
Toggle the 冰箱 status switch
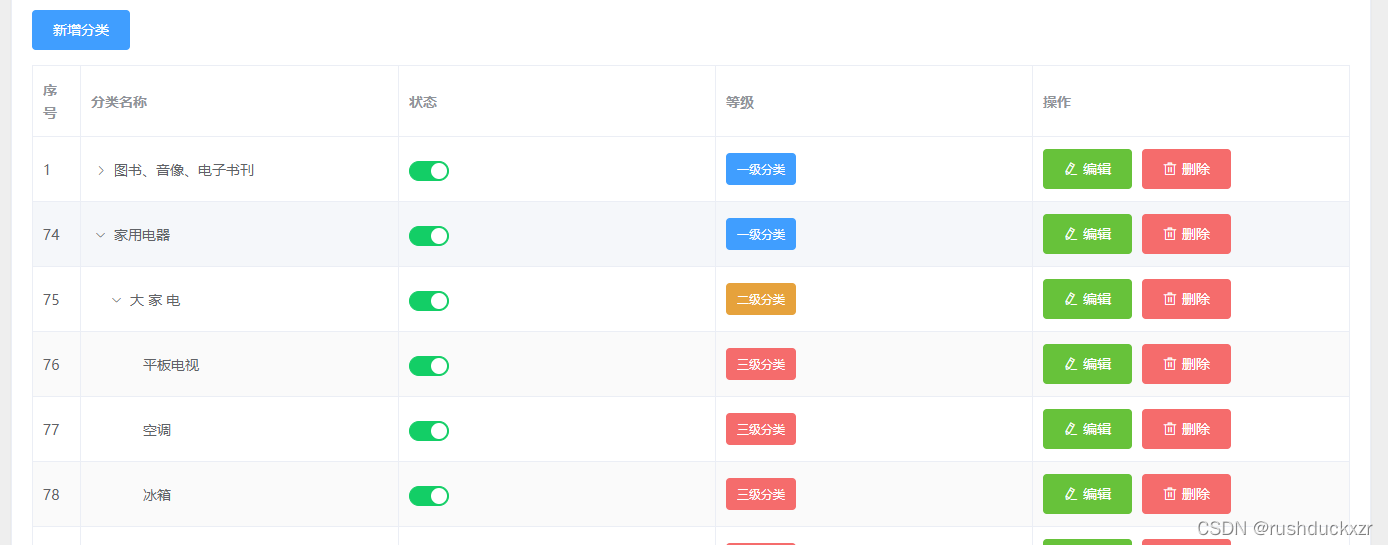tap(429, 496)
